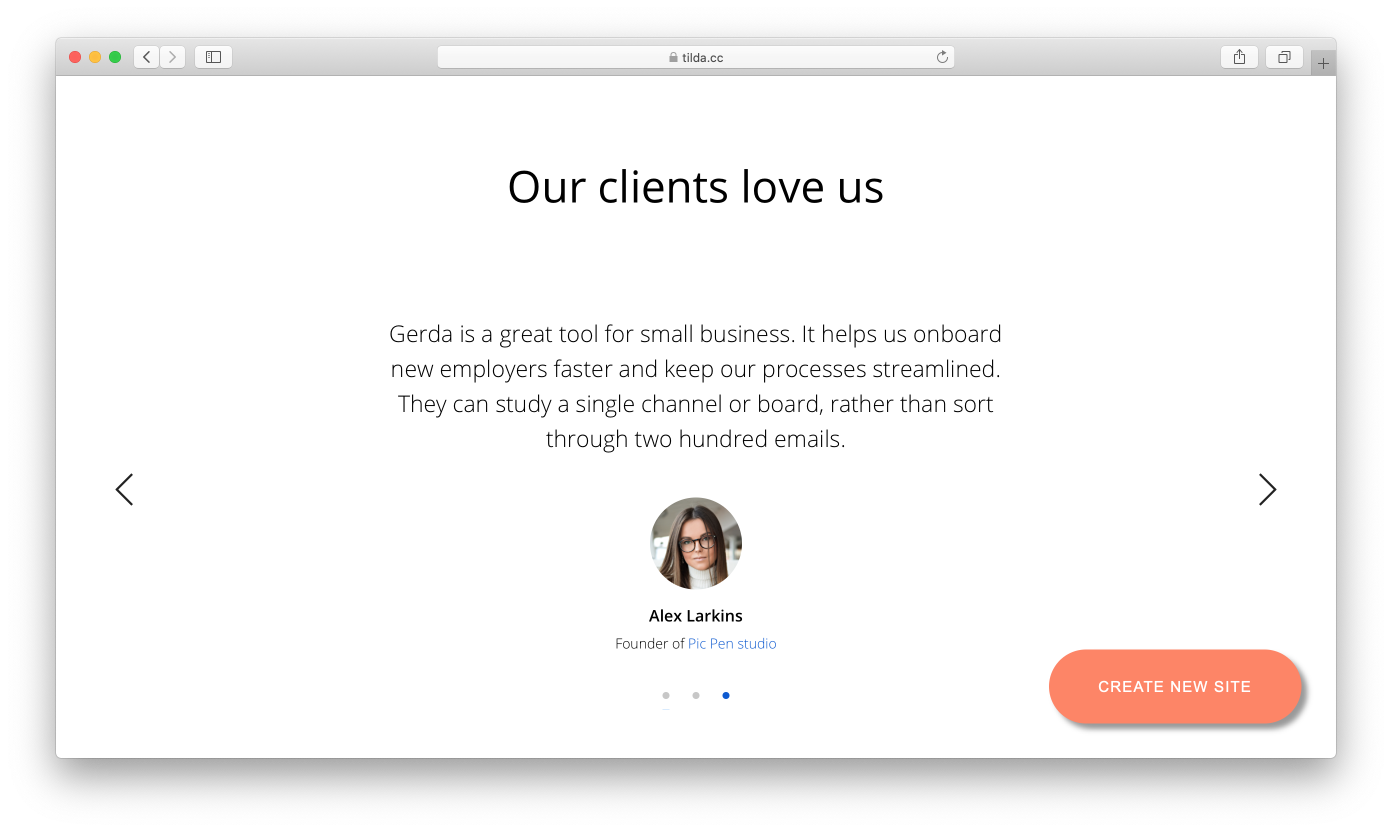Select the first carousel dot
1392x832 pixels.
tap(666, 695)
